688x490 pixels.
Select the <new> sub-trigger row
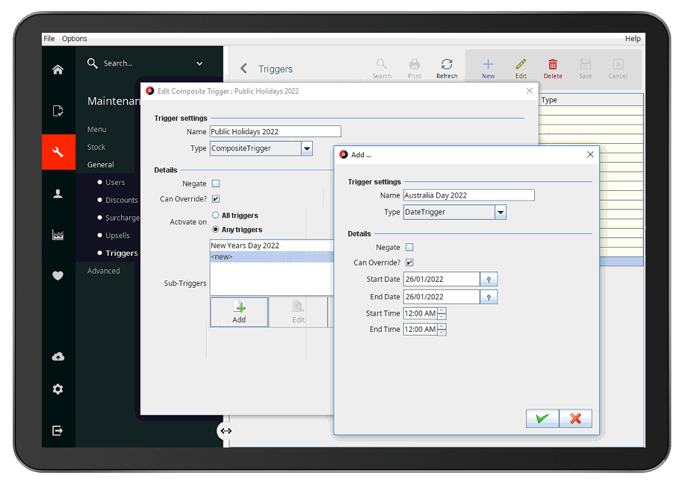pos(272,257)
